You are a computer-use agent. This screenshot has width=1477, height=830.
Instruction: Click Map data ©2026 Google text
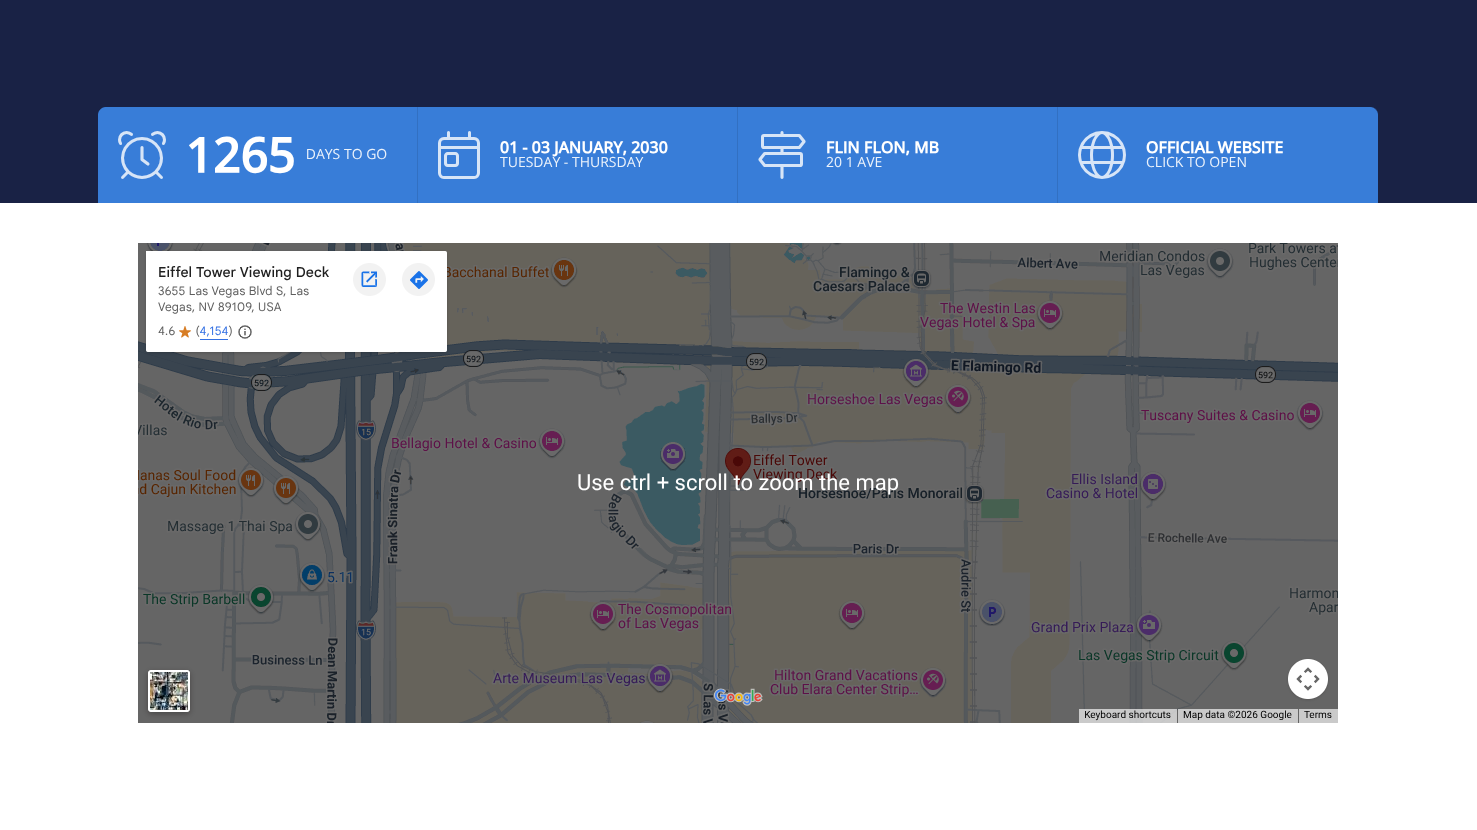1237,715
